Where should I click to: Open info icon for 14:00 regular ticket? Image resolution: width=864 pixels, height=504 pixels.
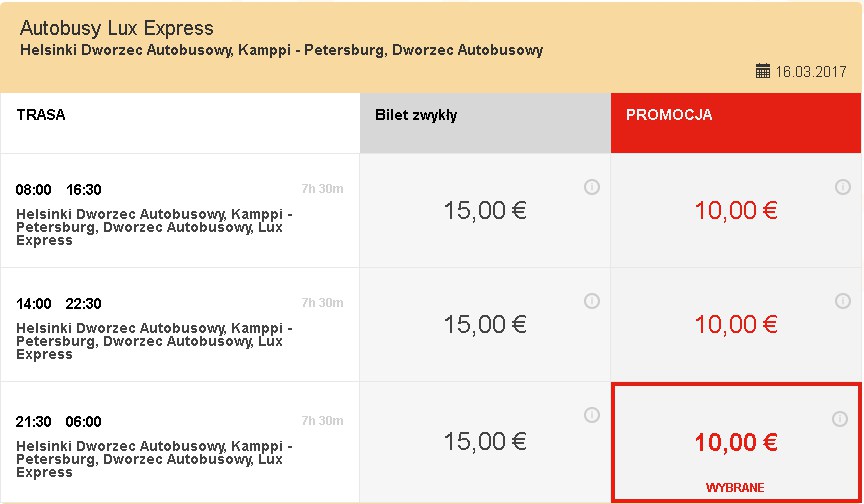point(591,301)
